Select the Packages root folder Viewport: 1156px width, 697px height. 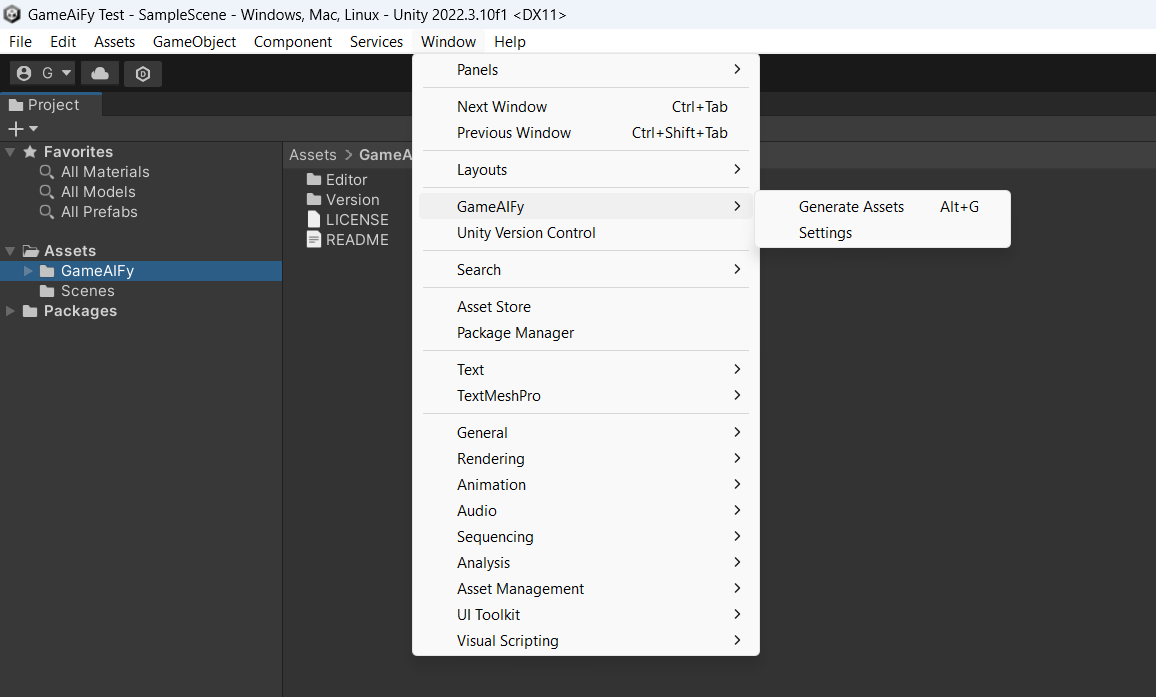point(80,311)
